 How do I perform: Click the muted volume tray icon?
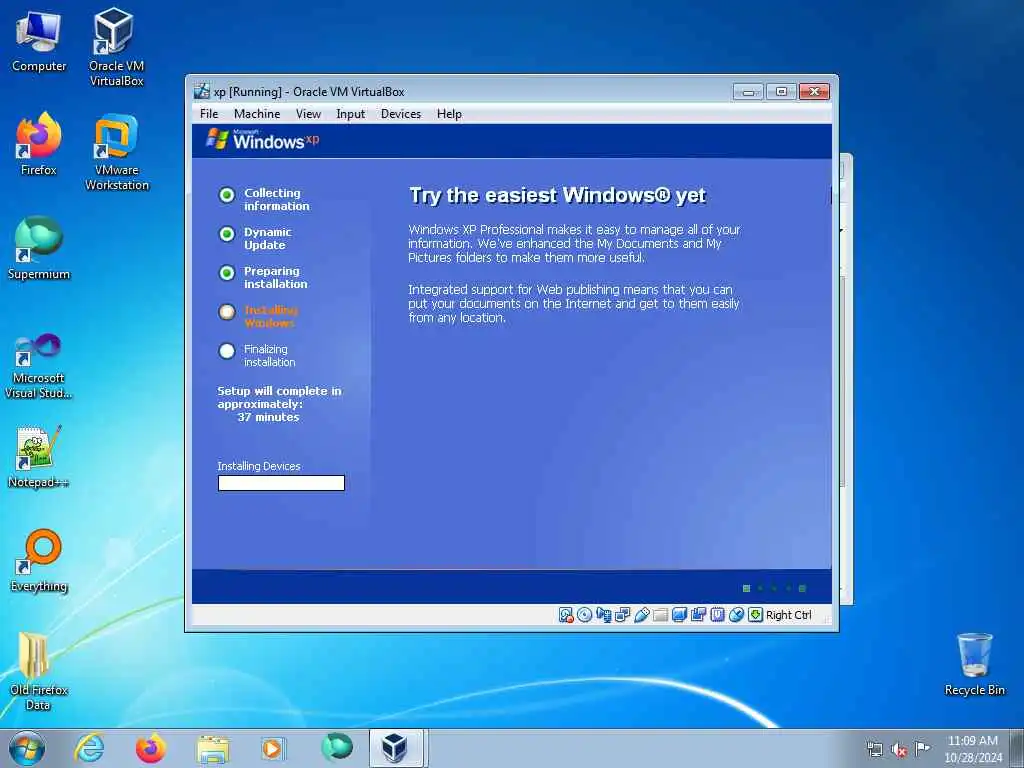(x=899, y=749)
